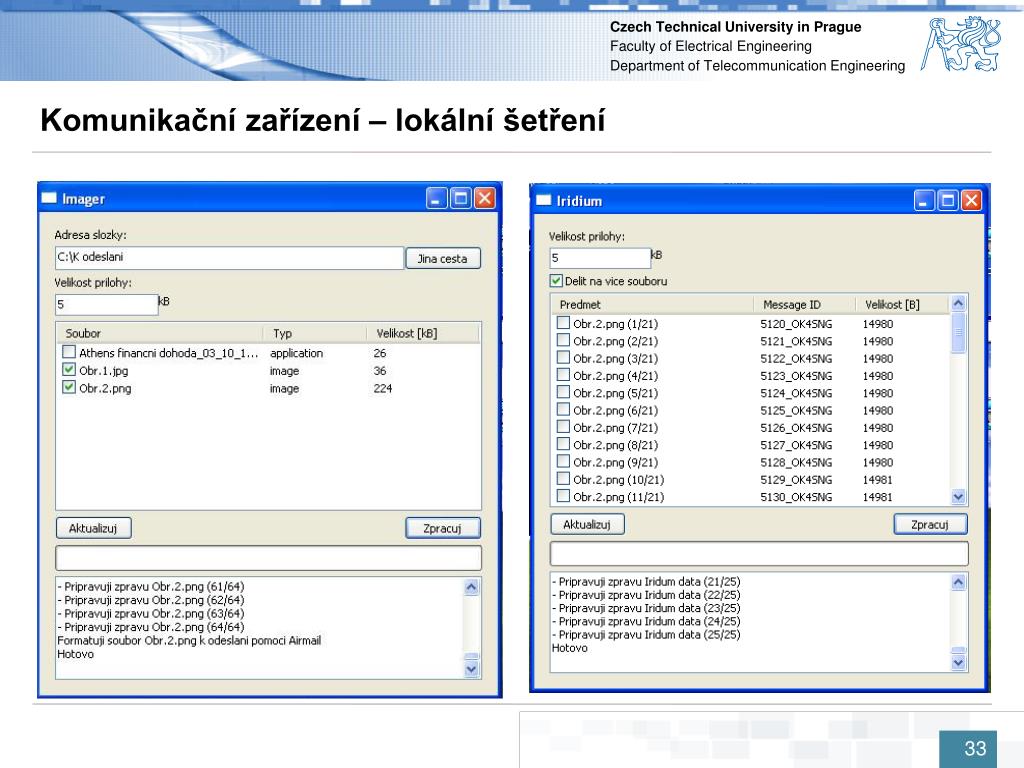Check the Athens financni dohoda file checkbox
The width and height of the screenshot is (1024, 768).
coord(69,352)
